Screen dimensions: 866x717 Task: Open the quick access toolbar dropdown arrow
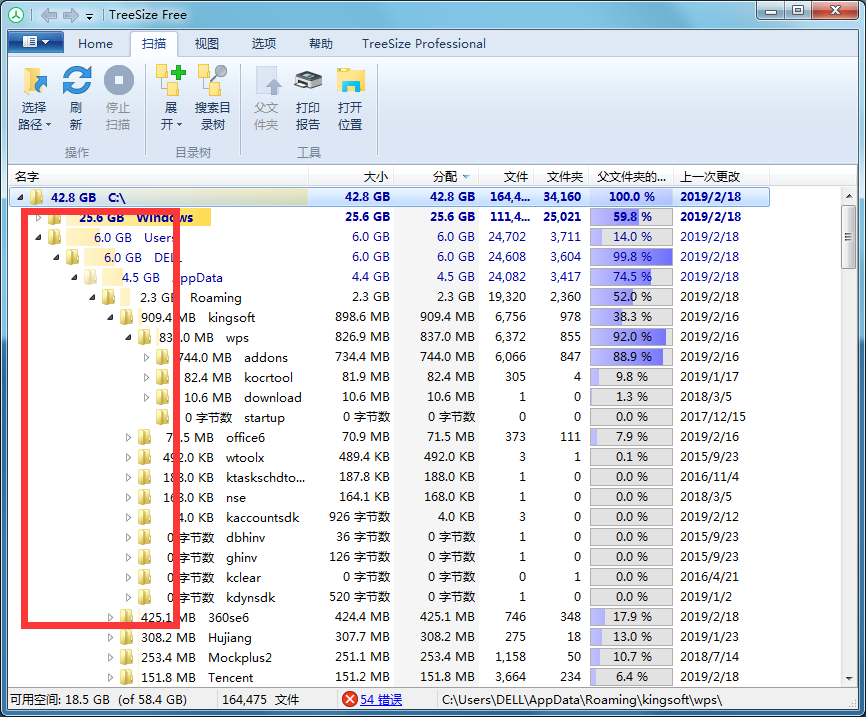coord(90,16)
